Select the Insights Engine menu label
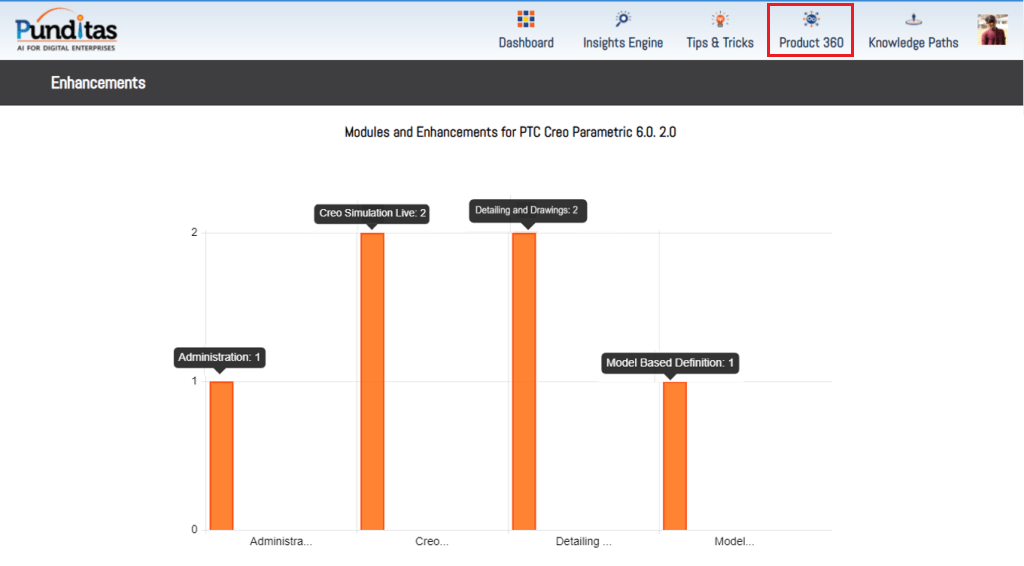Viewport: 1024px width, 566px height. [x=623, y=43]
